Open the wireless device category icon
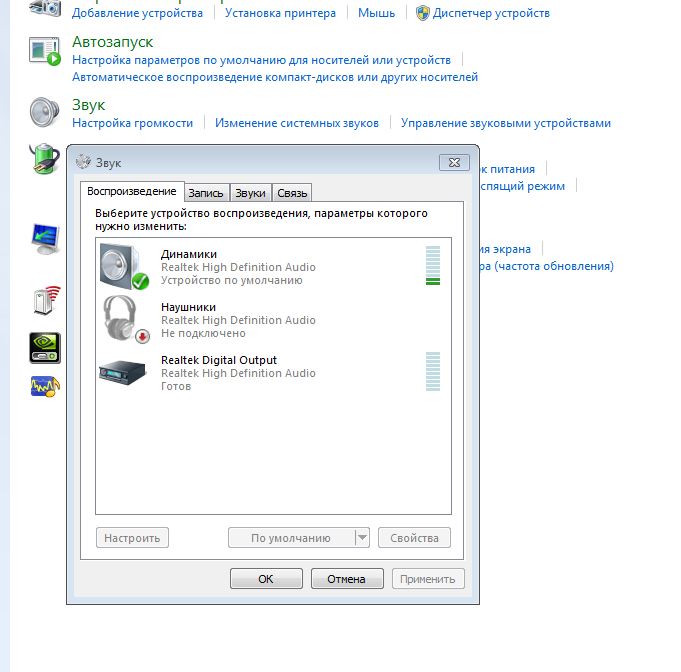 pos(46,301)
